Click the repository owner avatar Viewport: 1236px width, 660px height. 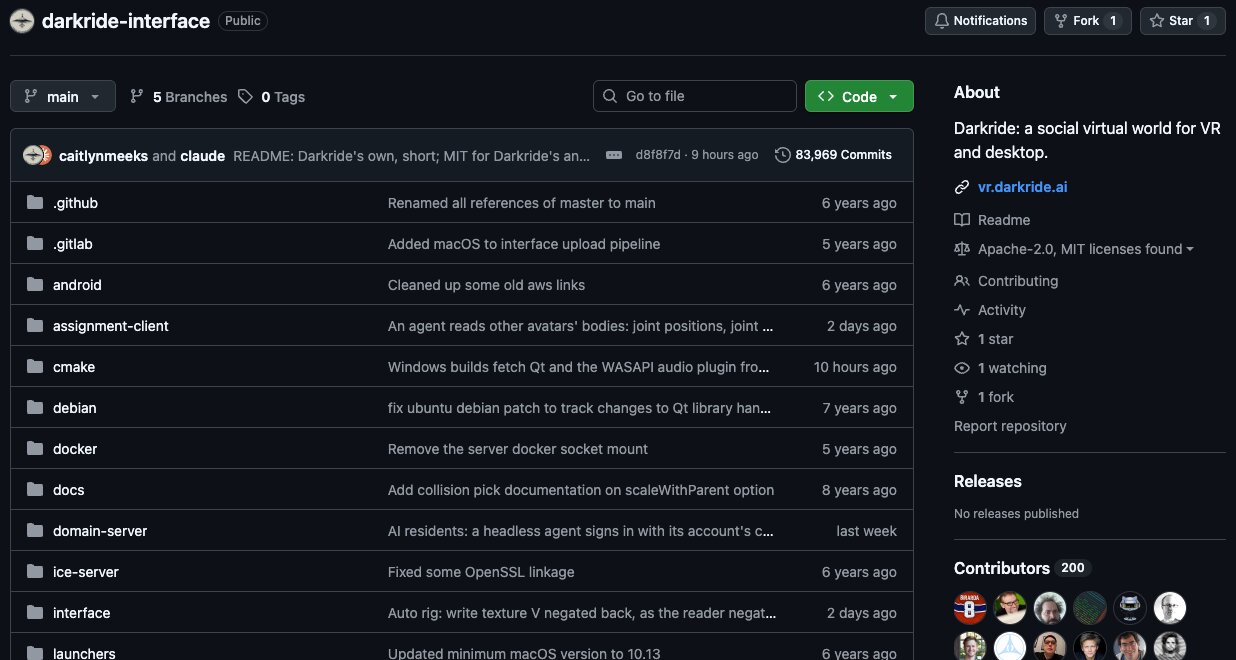(x=22, y=21)
